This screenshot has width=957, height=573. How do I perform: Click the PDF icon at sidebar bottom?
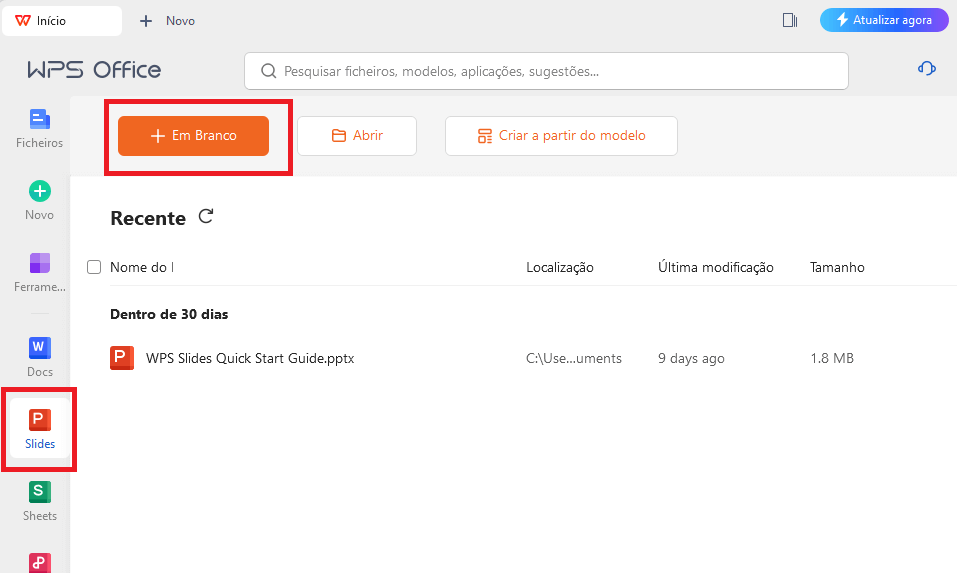click(39, 562)
